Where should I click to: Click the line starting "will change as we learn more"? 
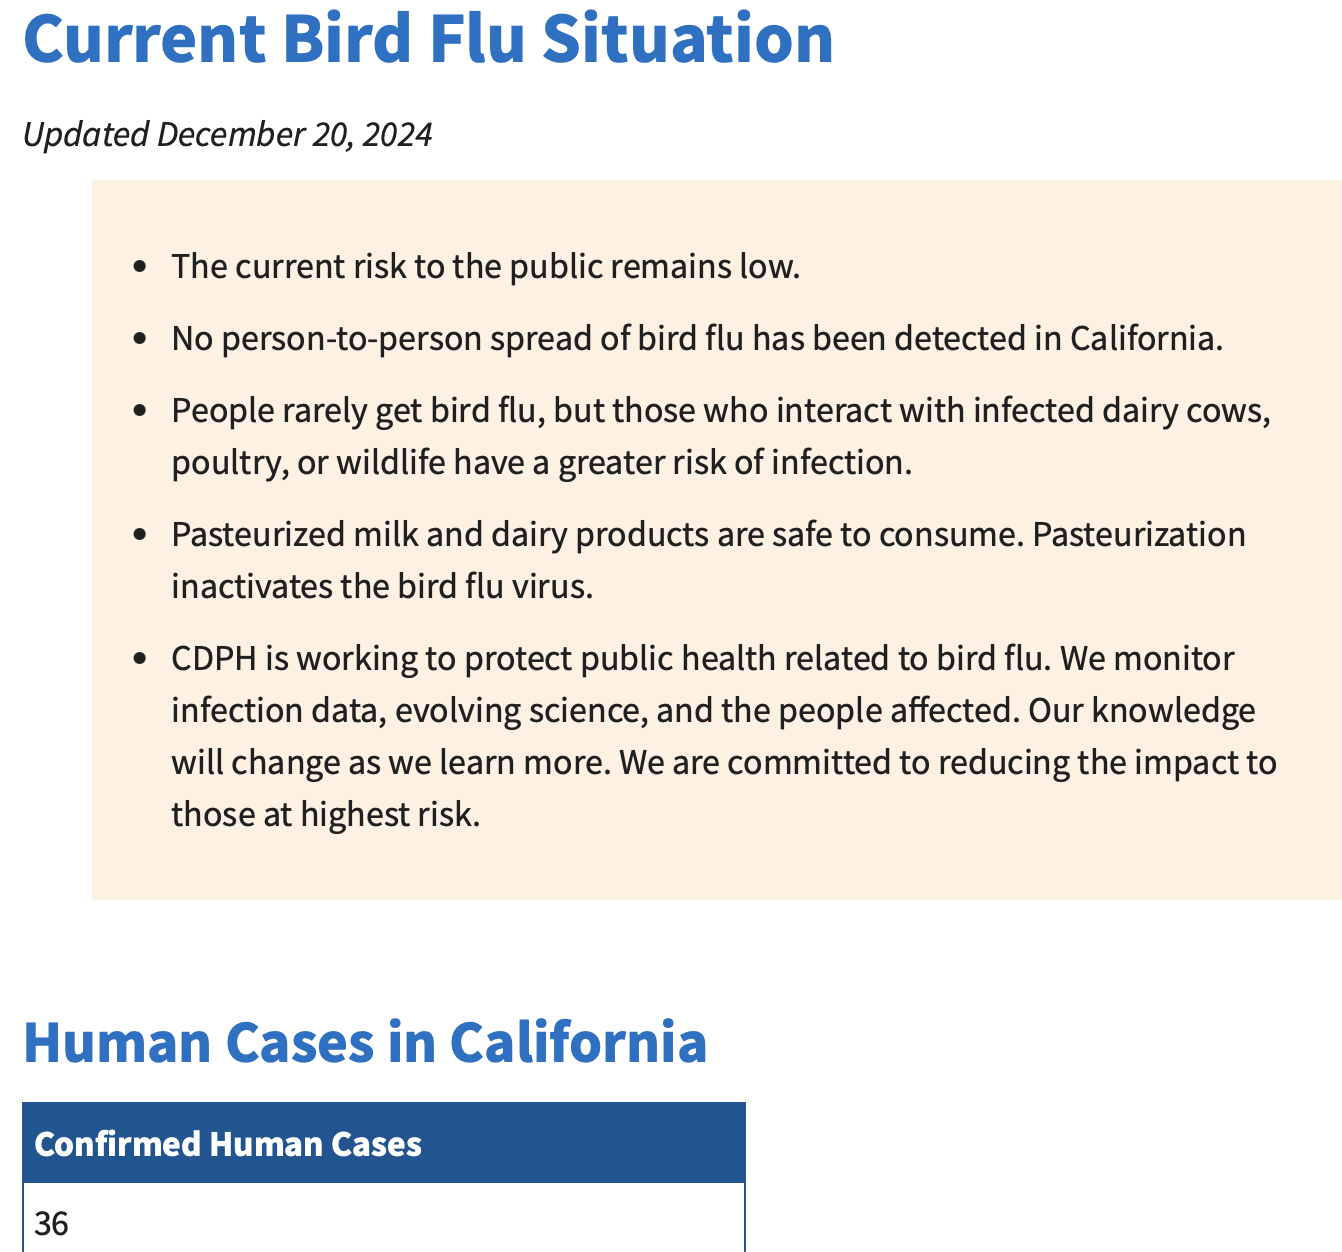(x=723, y=763)
